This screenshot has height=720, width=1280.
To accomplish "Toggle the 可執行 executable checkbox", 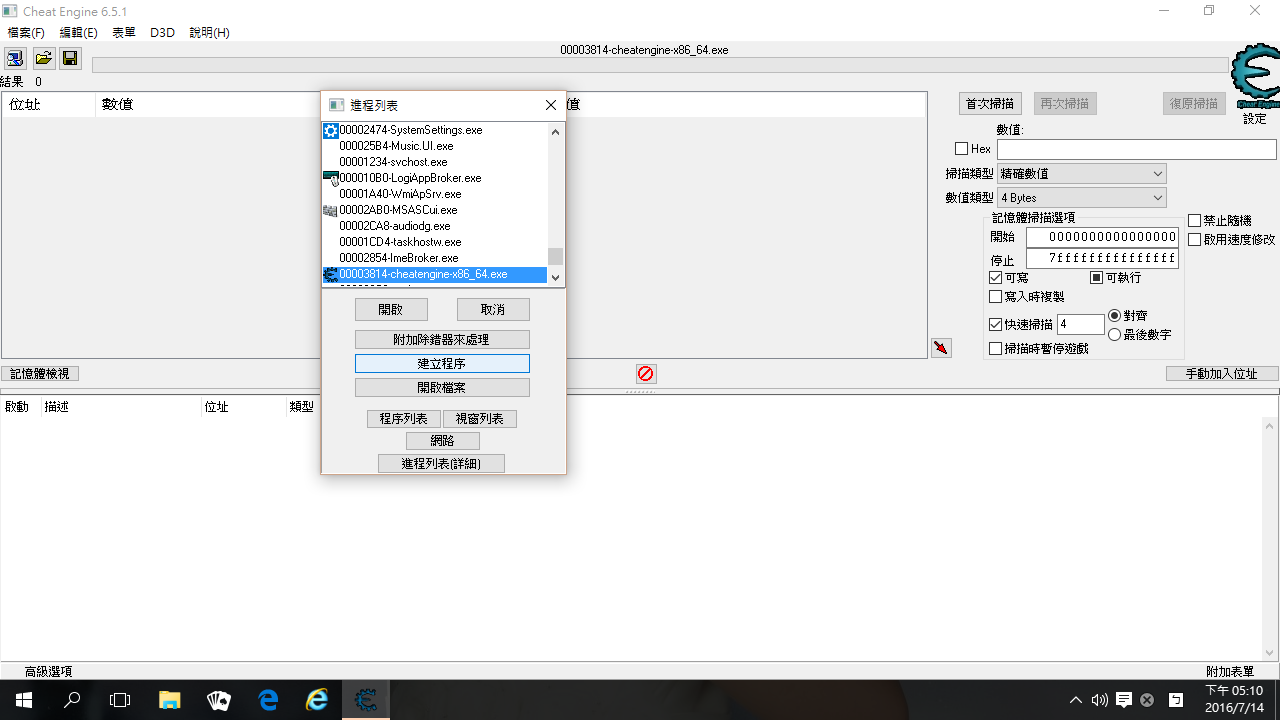I will click(1096, 277).
